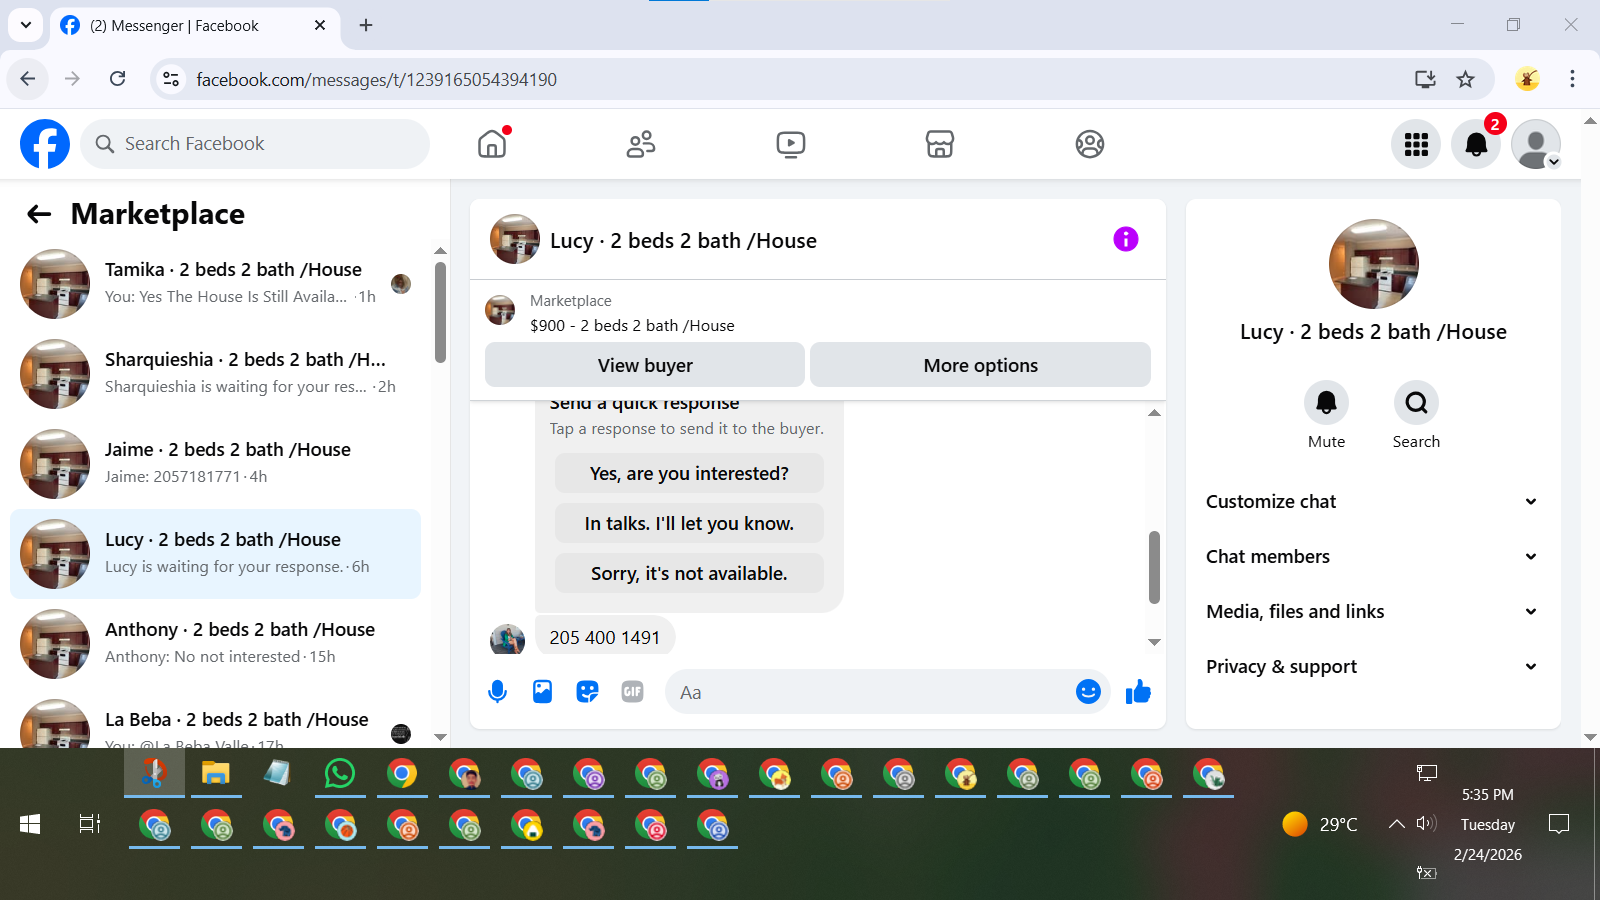Viewport: 1600px width, 900px height.
Task: Attach a file image icon
Action: [x=542, y=691]
